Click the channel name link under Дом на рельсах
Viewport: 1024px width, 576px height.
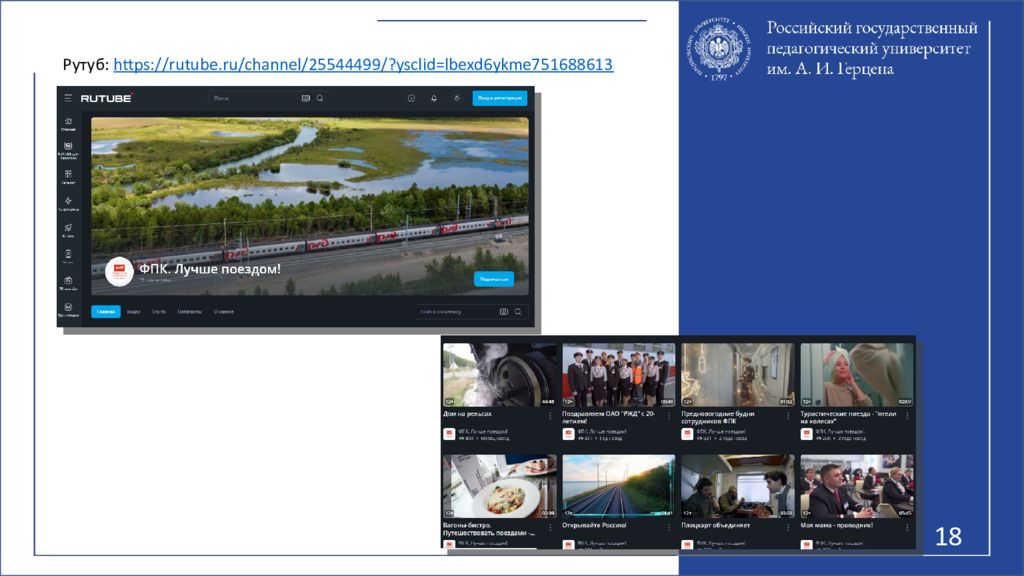483,432
